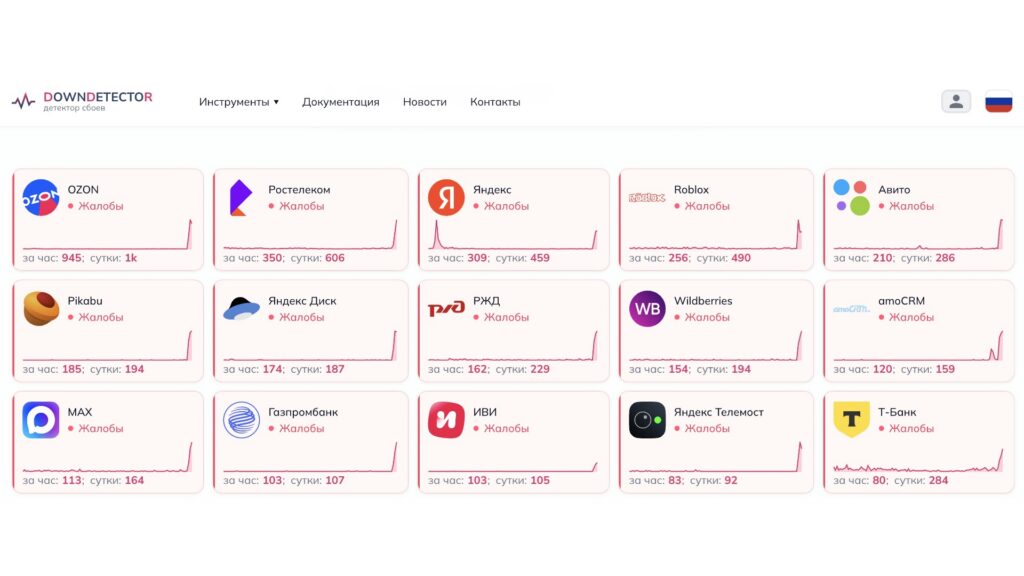Click the Яндекс Диск logo icon
This screenshot has width=1024, height=576.
click(241, 308)
